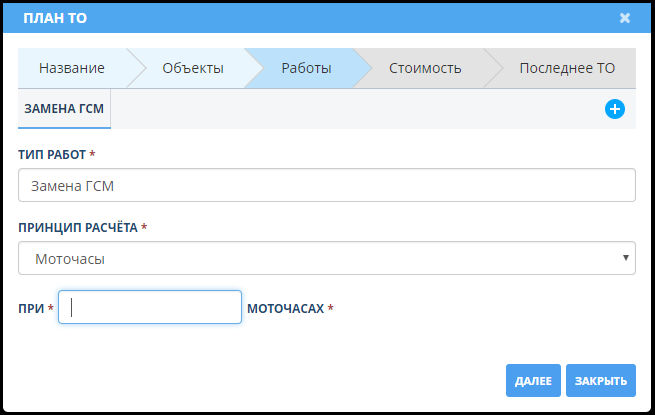Focus the При моточасах input field

150,307
